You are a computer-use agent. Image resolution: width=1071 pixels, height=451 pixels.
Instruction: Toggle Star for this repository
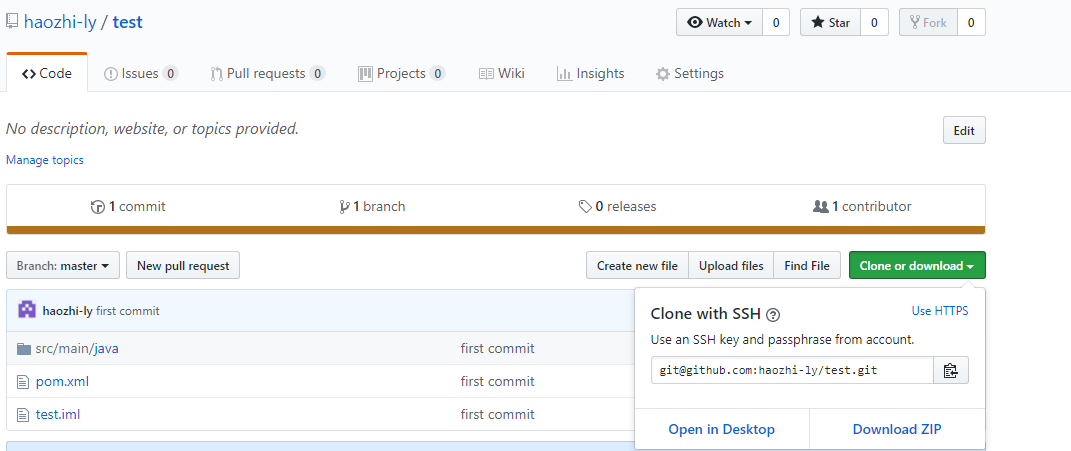(x=831, y=23)
